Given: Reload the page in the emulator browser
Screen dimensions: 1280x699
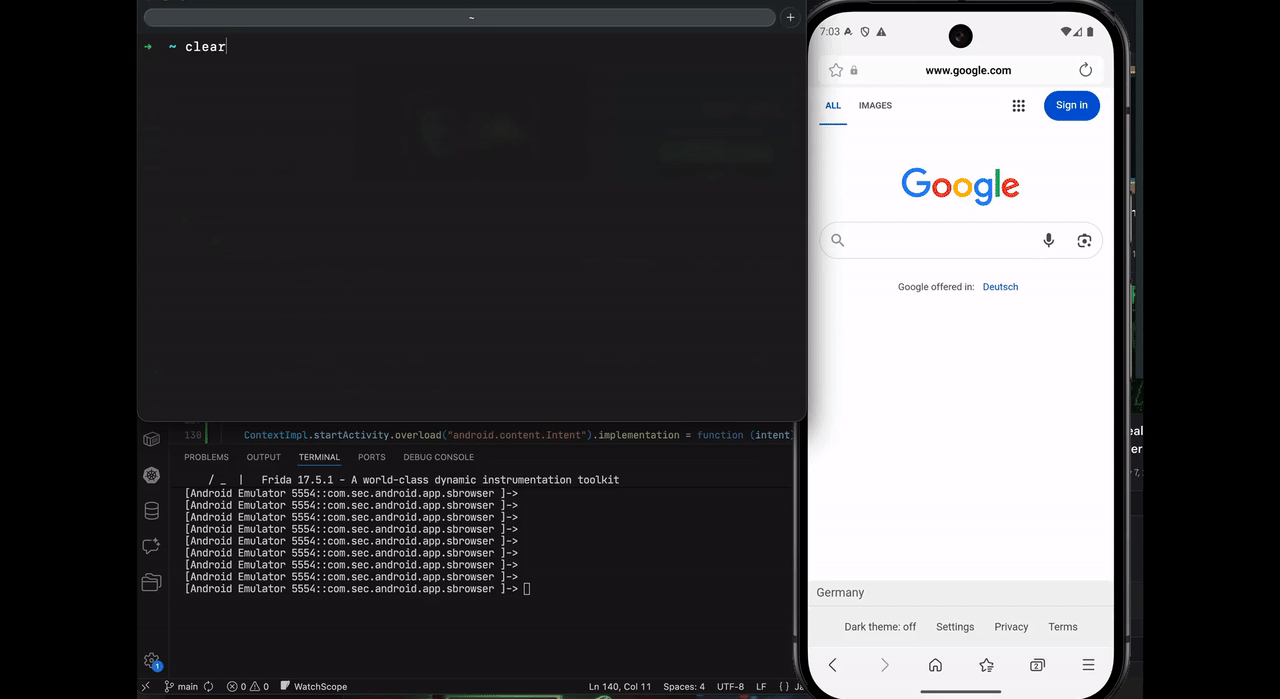Looking at the screenshot, I should (x=1085, y=70).
